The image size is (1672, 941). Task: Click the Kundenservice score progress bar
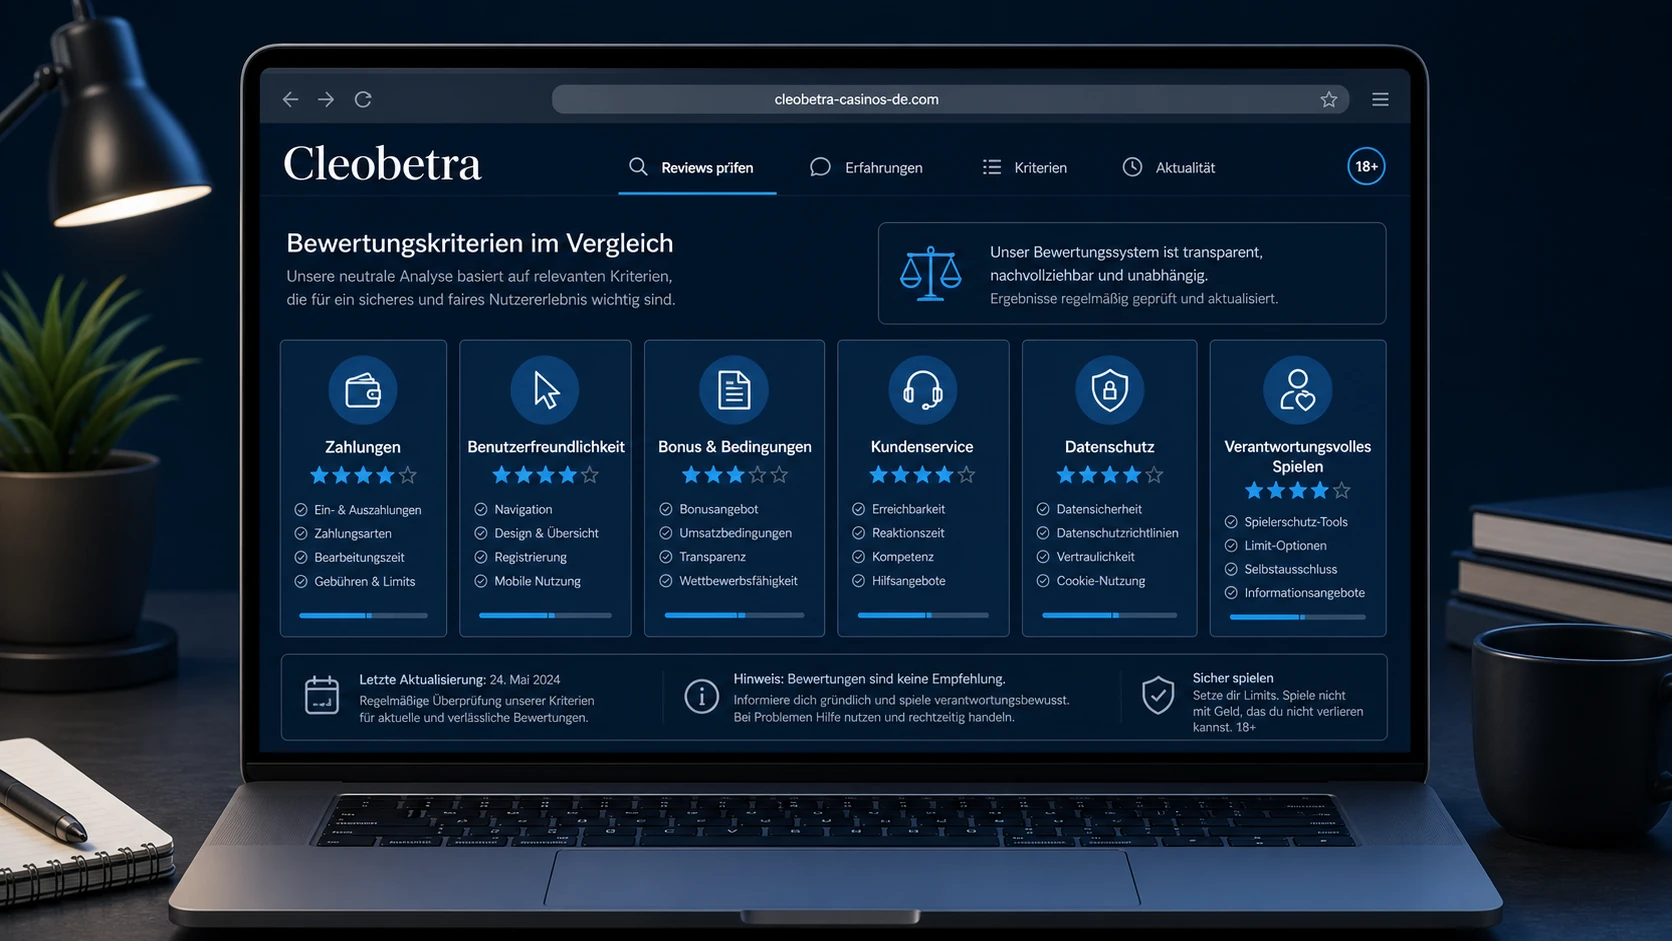pos(923,615)
